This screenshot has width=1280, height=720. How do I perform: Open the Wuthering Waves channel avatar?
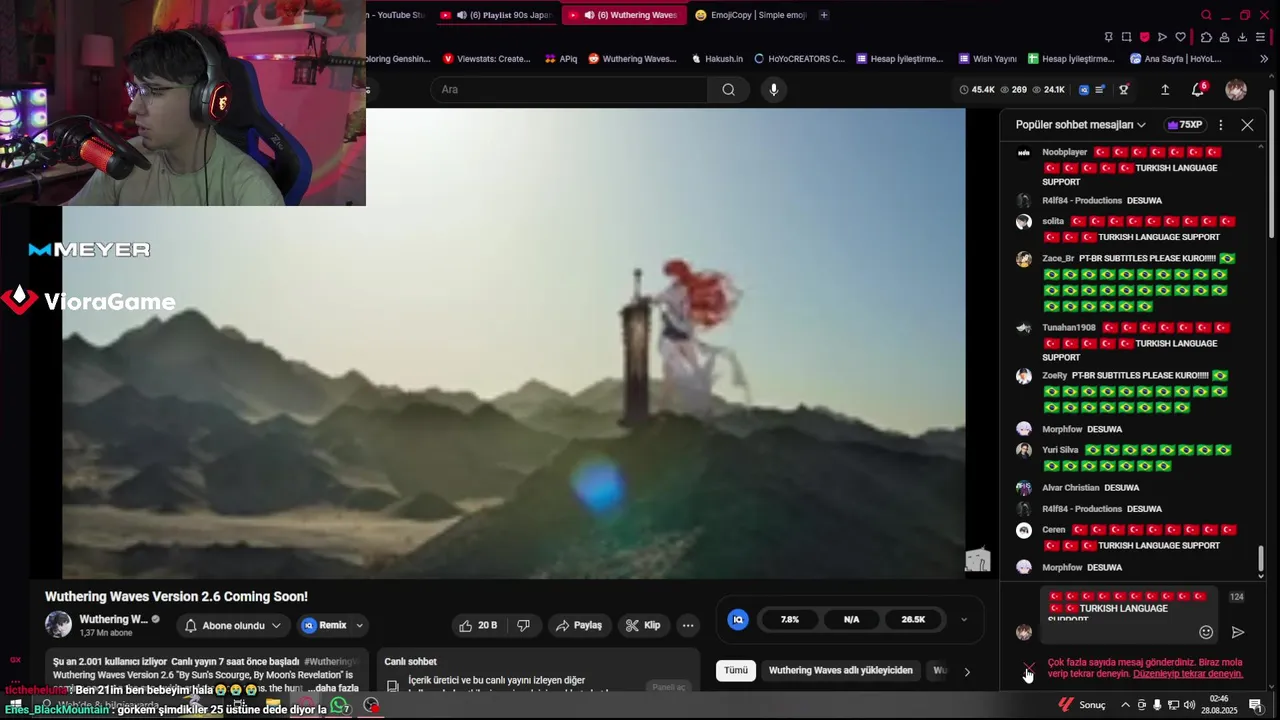pos(58,625)
